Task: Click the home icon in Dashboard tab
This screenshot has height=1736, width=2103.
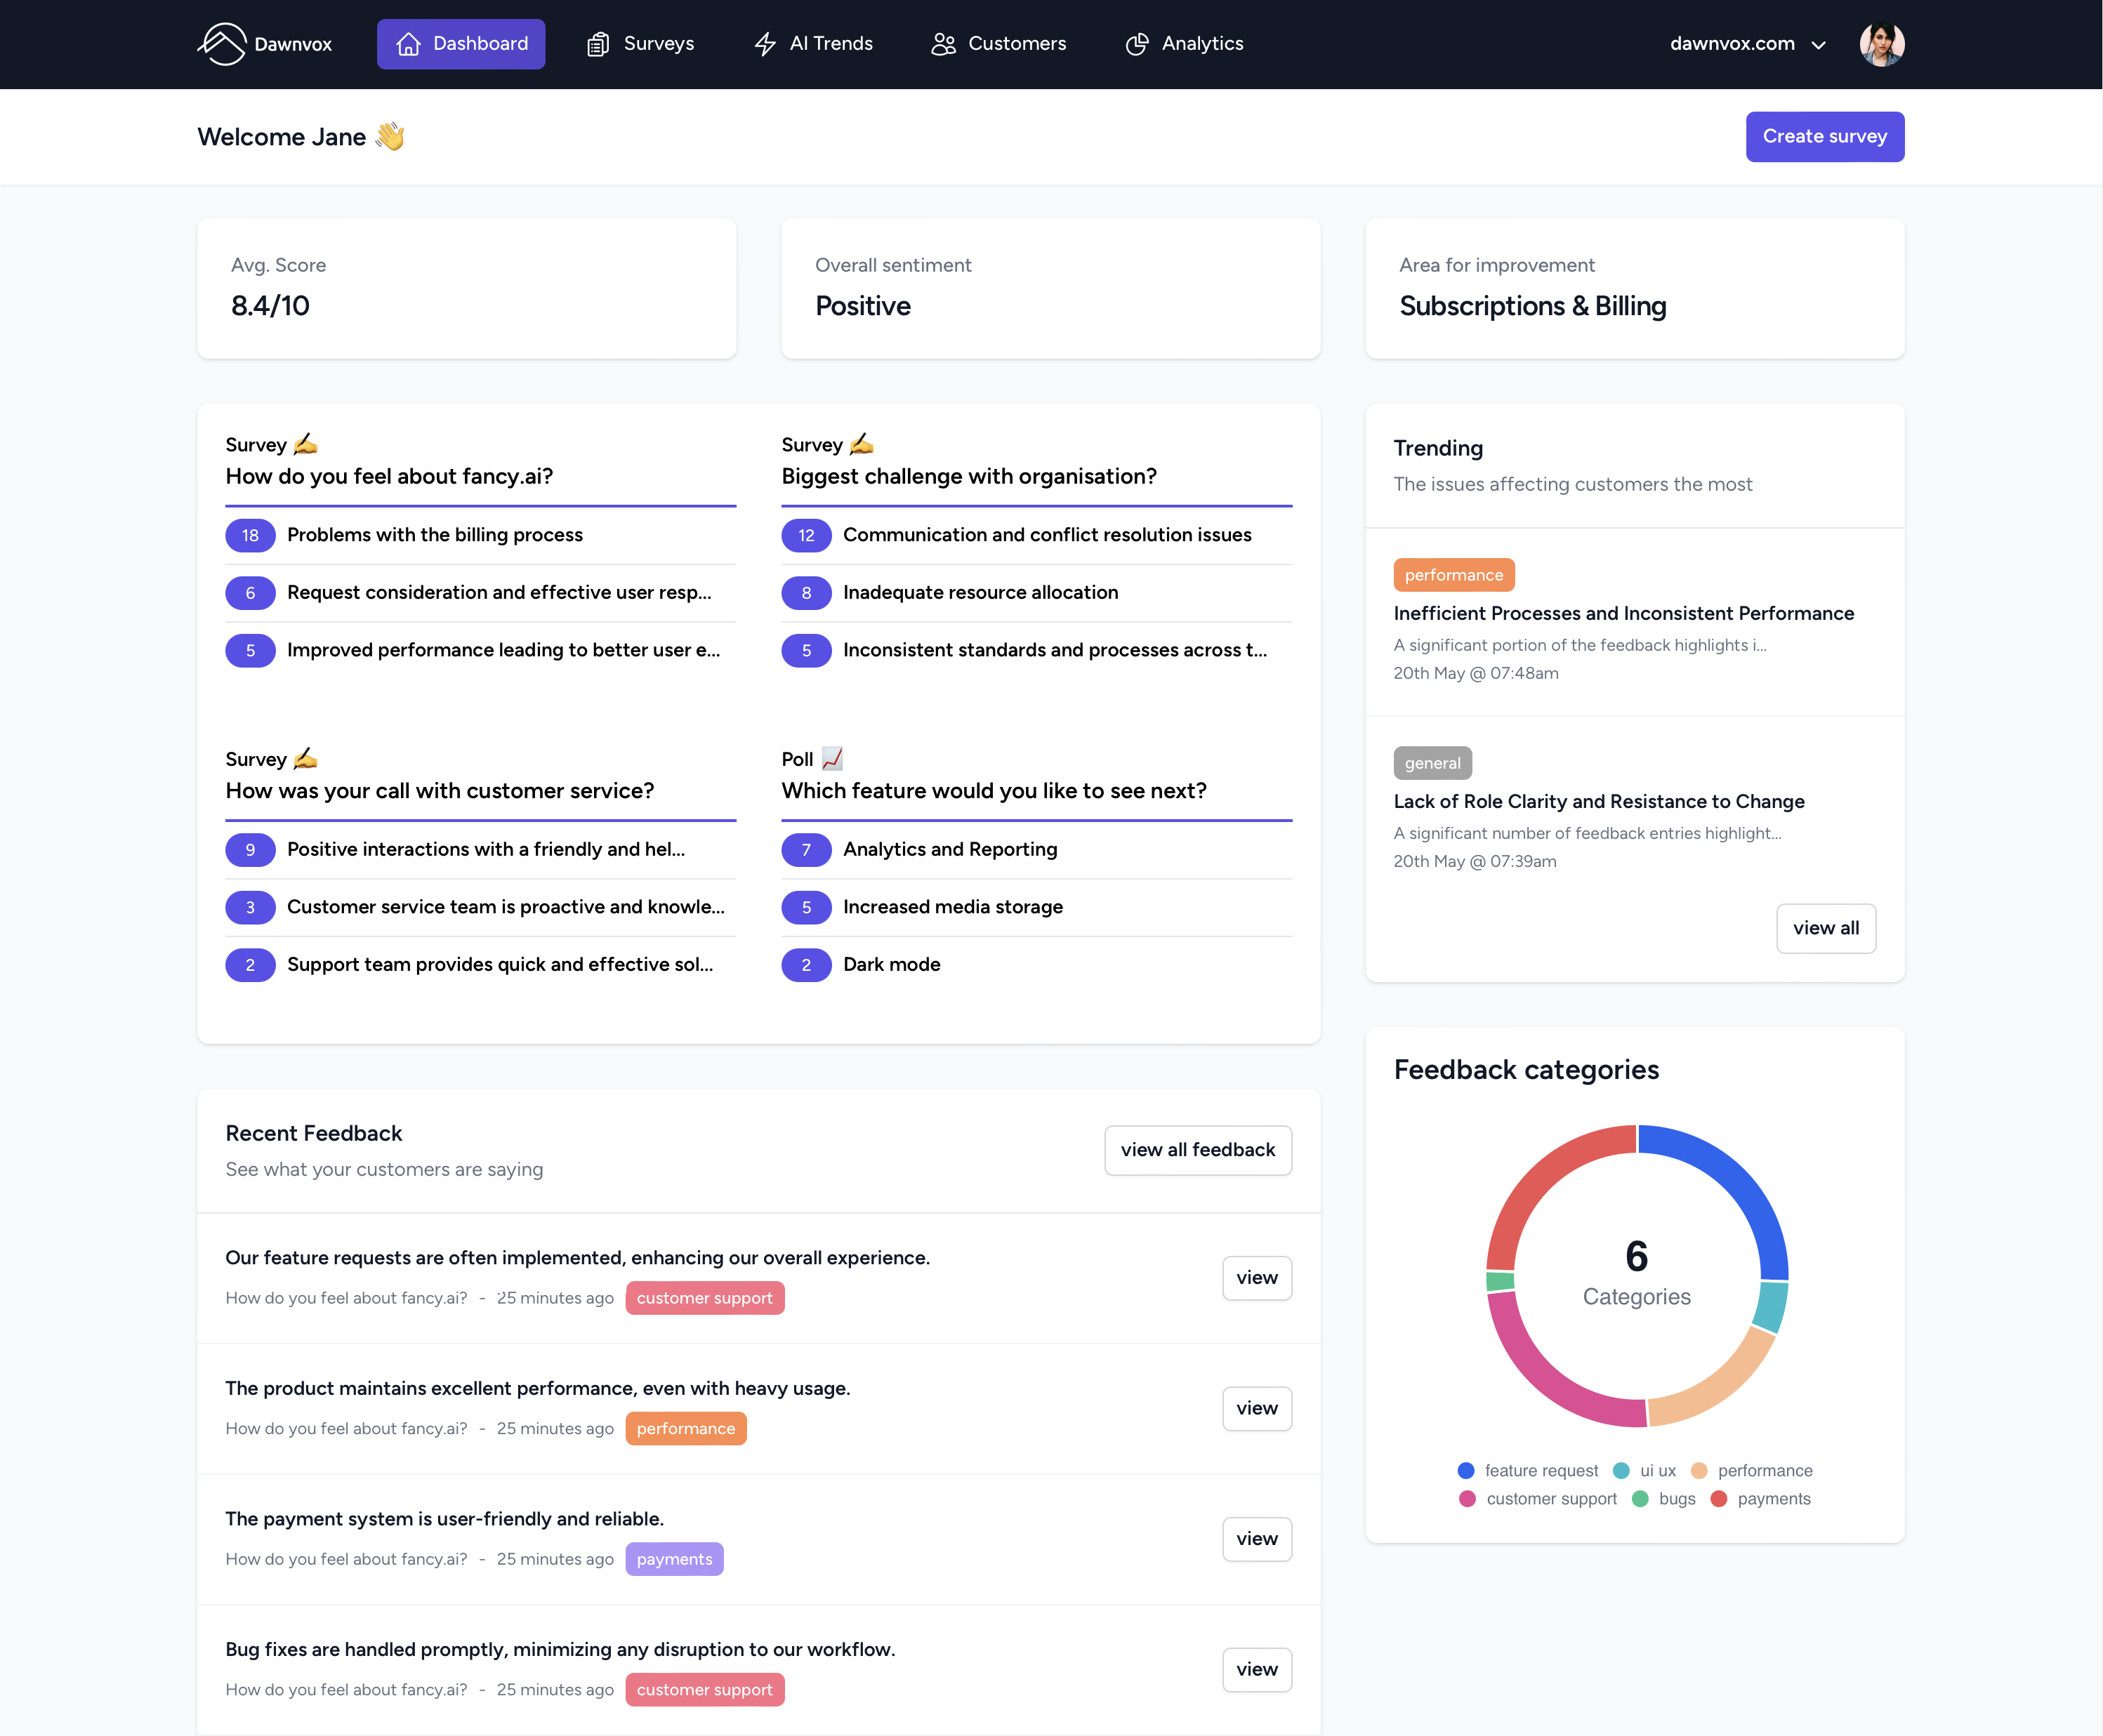Action: [408, 44]
